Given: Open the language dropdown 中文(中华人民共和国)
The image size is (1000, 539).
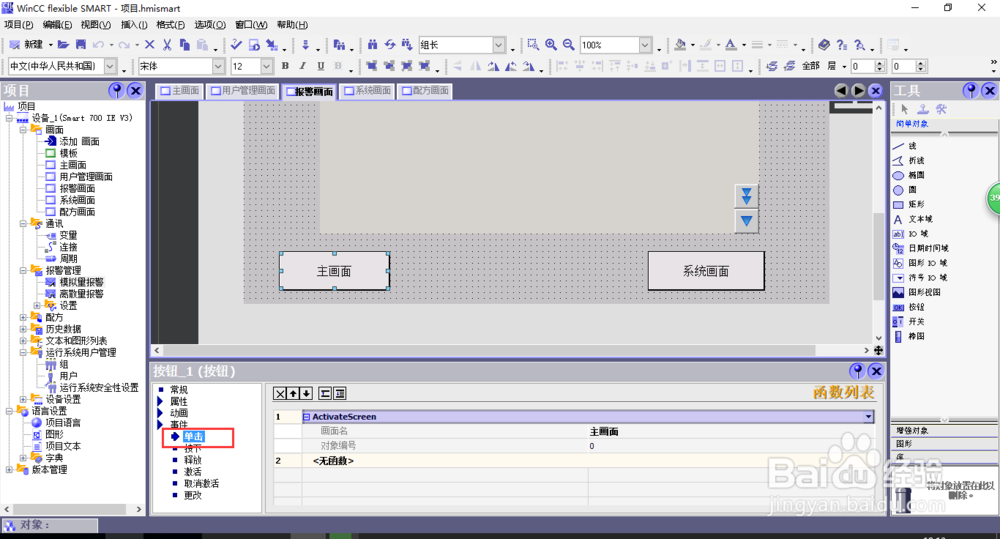Looking at the screenshot, I should point(110,66).
